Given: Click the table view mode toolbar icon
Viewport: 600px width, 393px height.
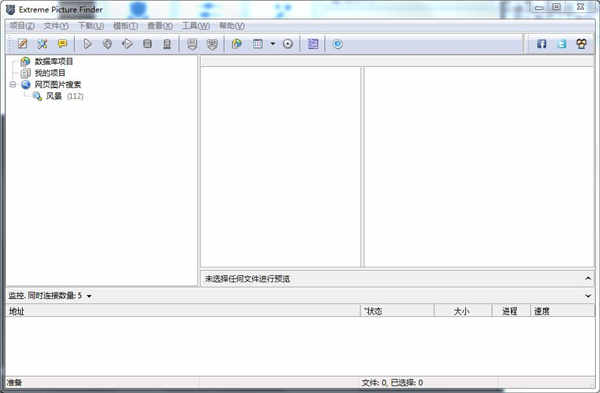Looking at the screenshot, I should pos(258,44).
